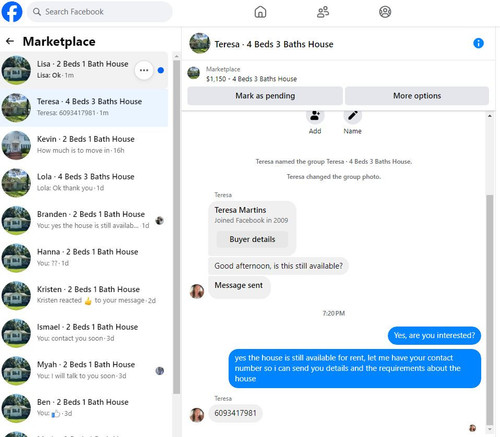The image size is (500, 437).
Task: Click Kevin's house thumbnail in chat list
Action: 16,145
